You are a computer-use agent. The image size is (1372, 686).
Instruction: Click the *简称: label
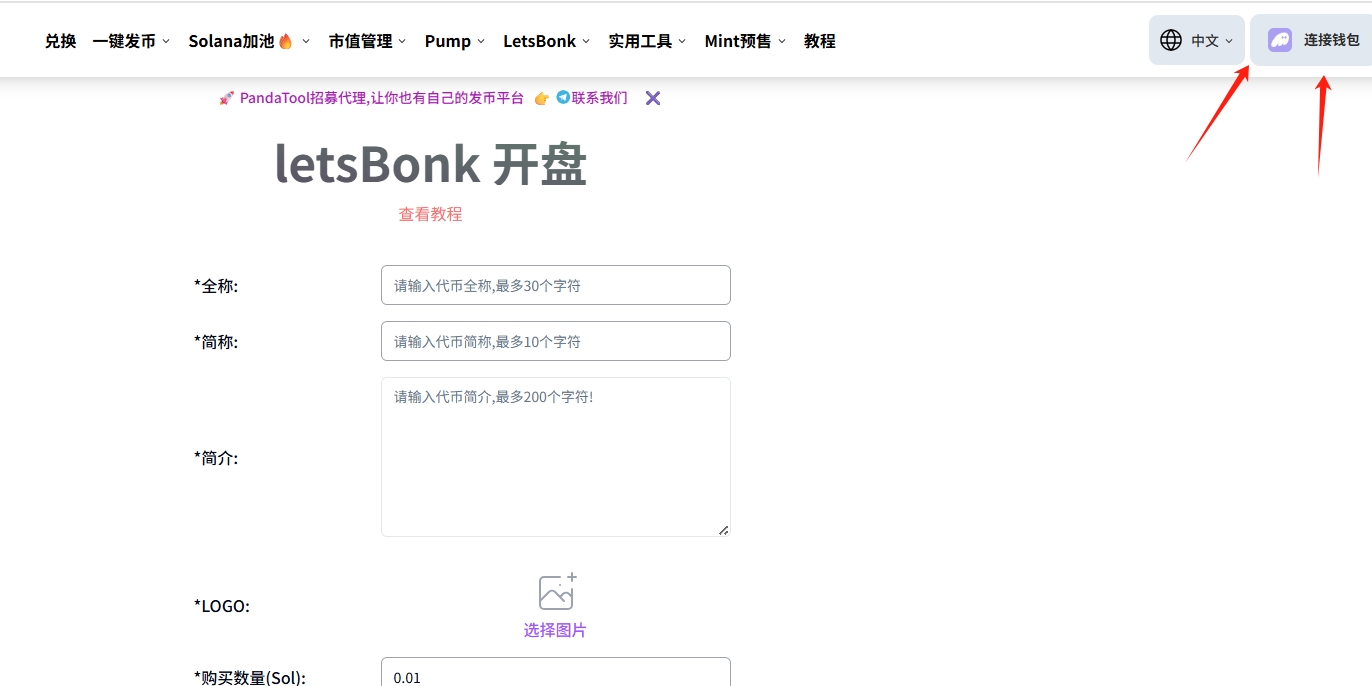[216, 342]
